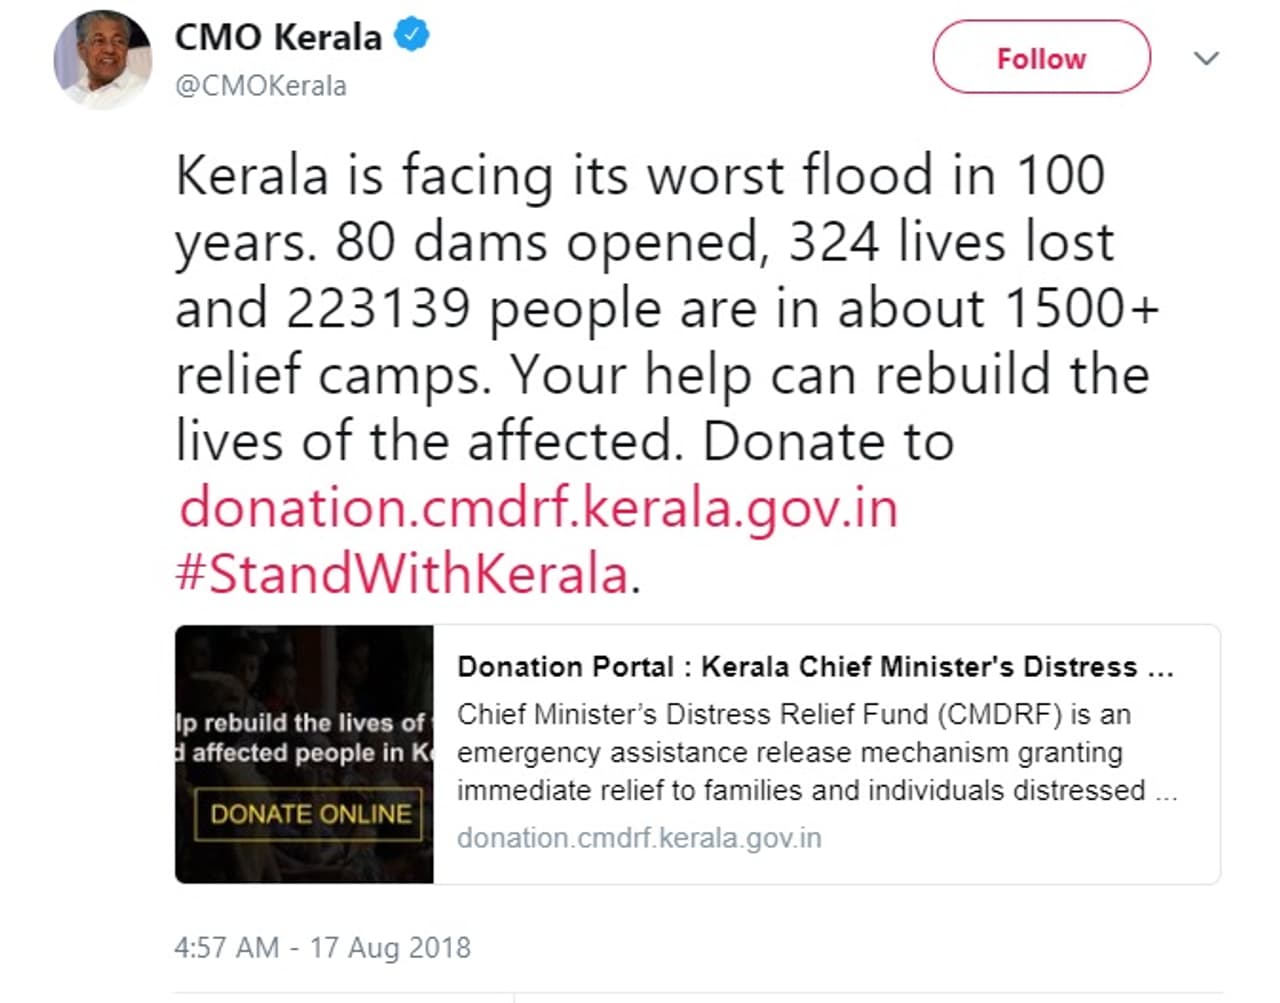This screenshot has width=1280, height=1003.
Task: Expand the tweet options chevron menu
Action: point(1207,58)
